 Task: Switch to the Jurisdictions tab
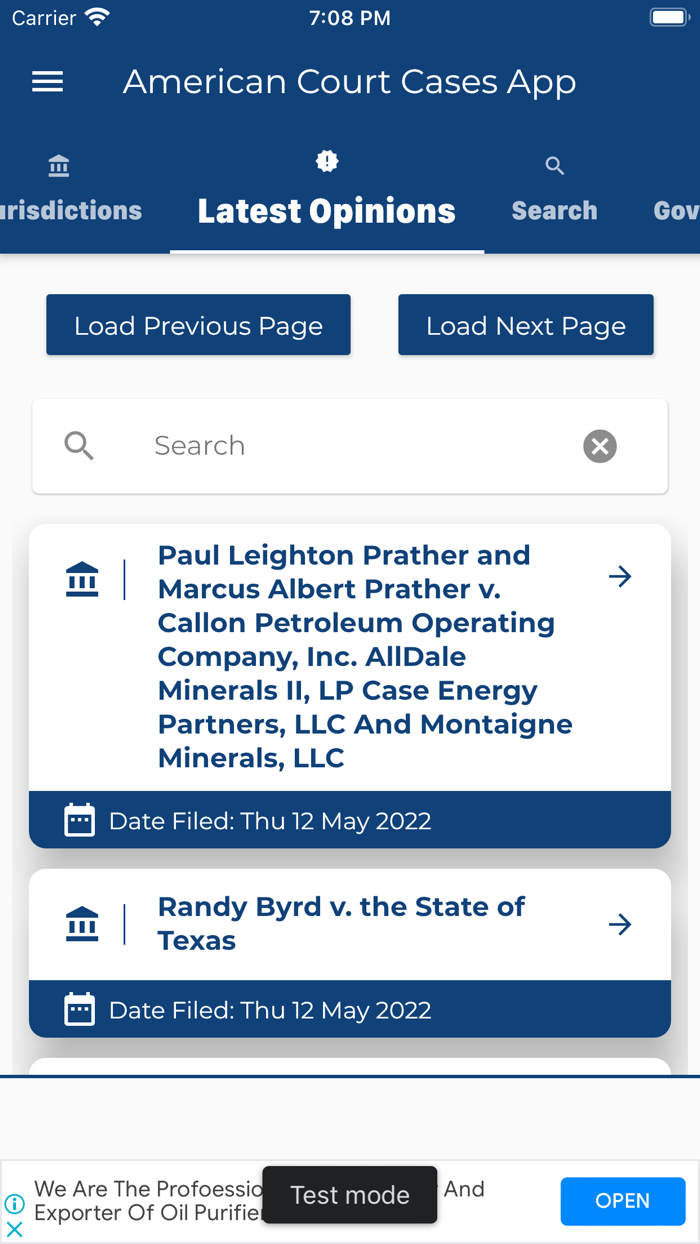point(70,210)
